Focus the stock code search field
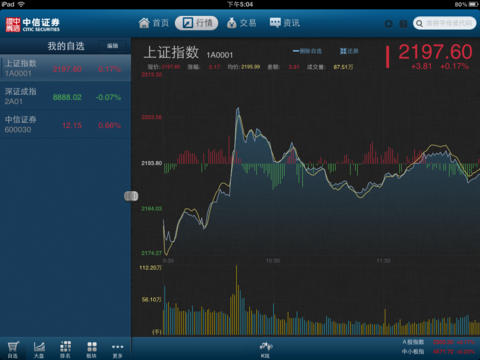Screen dimensions: 480x360 (444, 23)
